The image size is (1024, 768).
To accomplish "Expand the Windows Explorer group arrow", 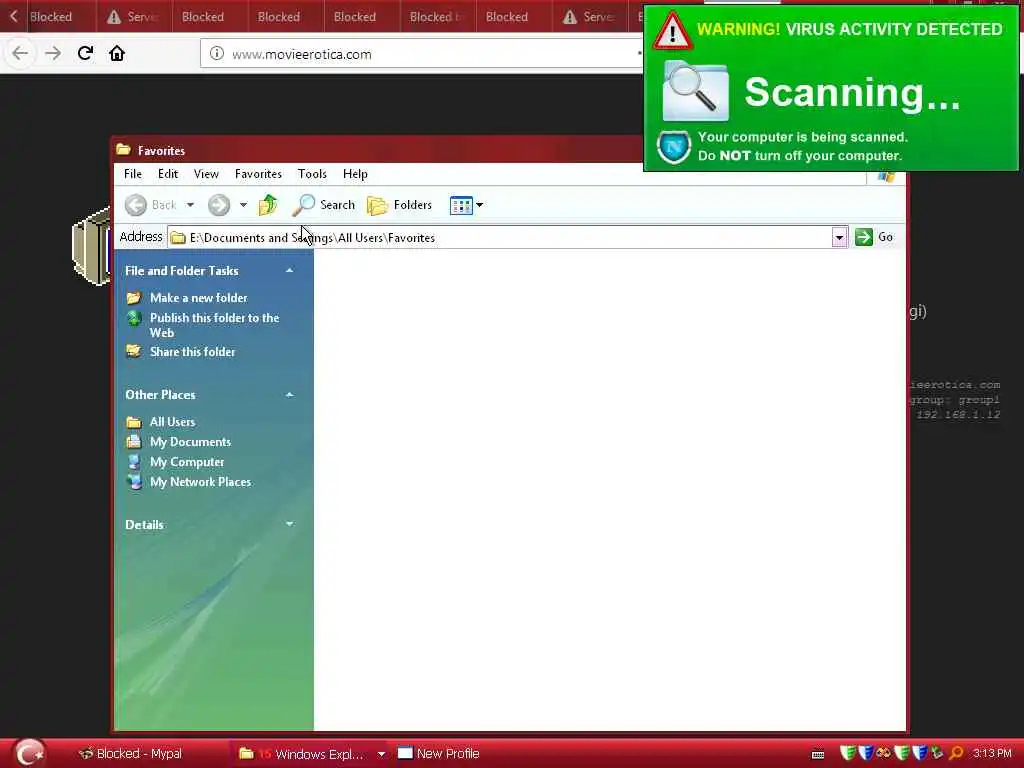I will tap(381, 754).
